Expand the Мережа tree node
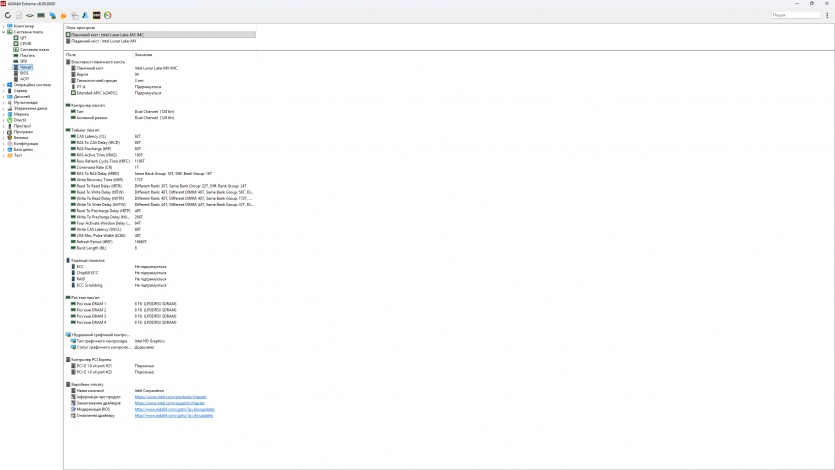The width and height of the screenshot is (835, 470). 3,114
